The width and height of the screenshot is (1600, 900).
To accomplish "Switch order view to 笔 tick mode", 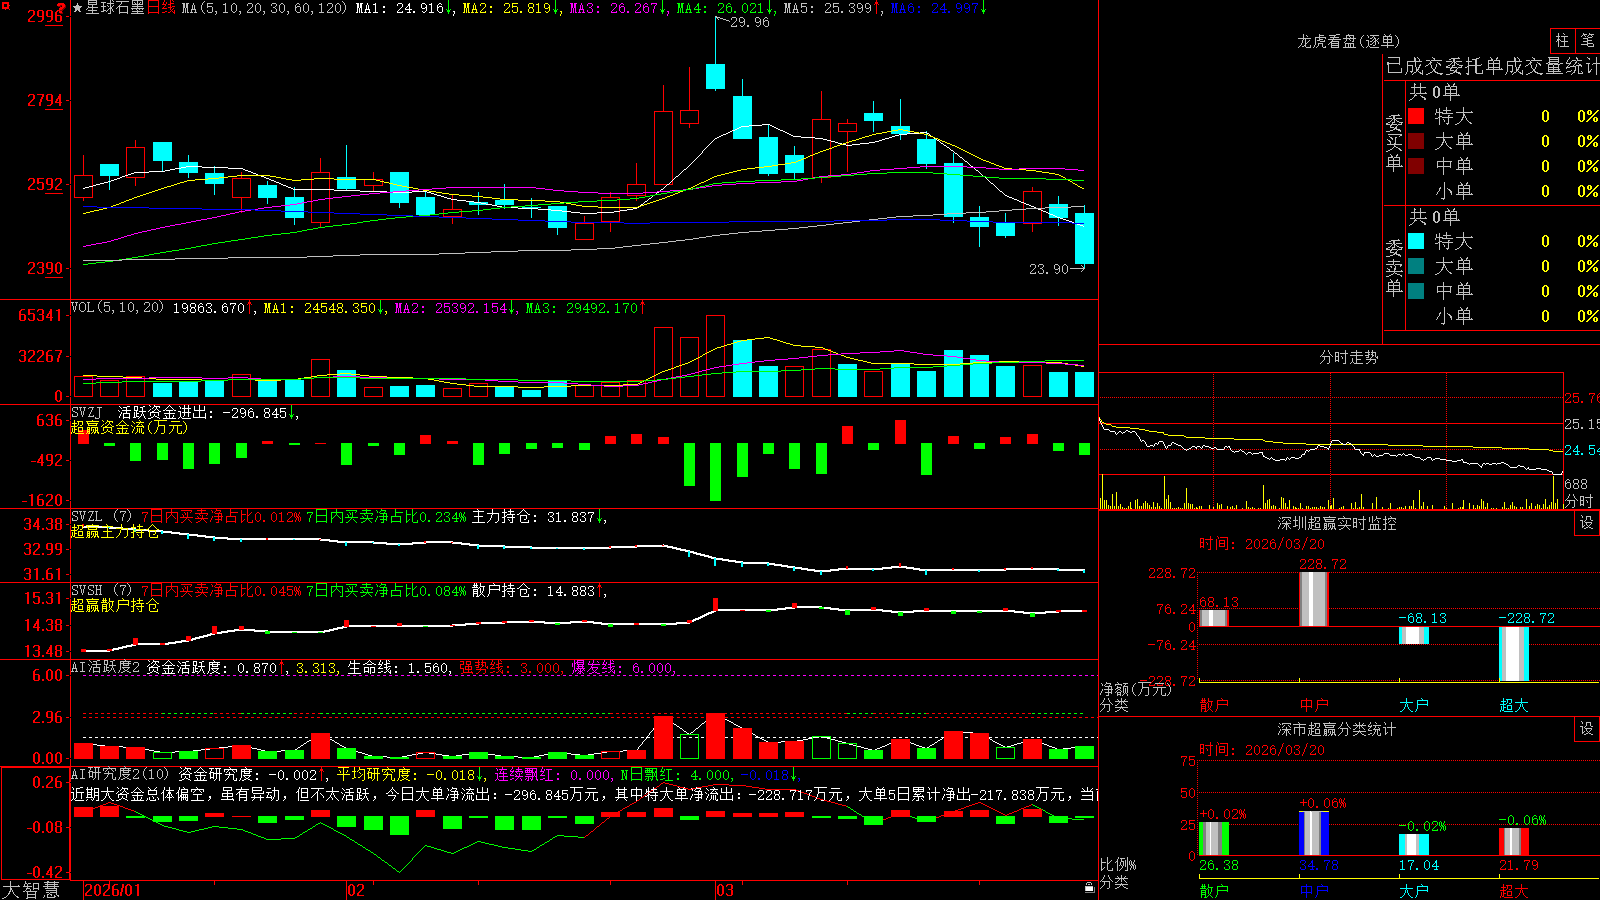I will click(x=1588, y=40).
